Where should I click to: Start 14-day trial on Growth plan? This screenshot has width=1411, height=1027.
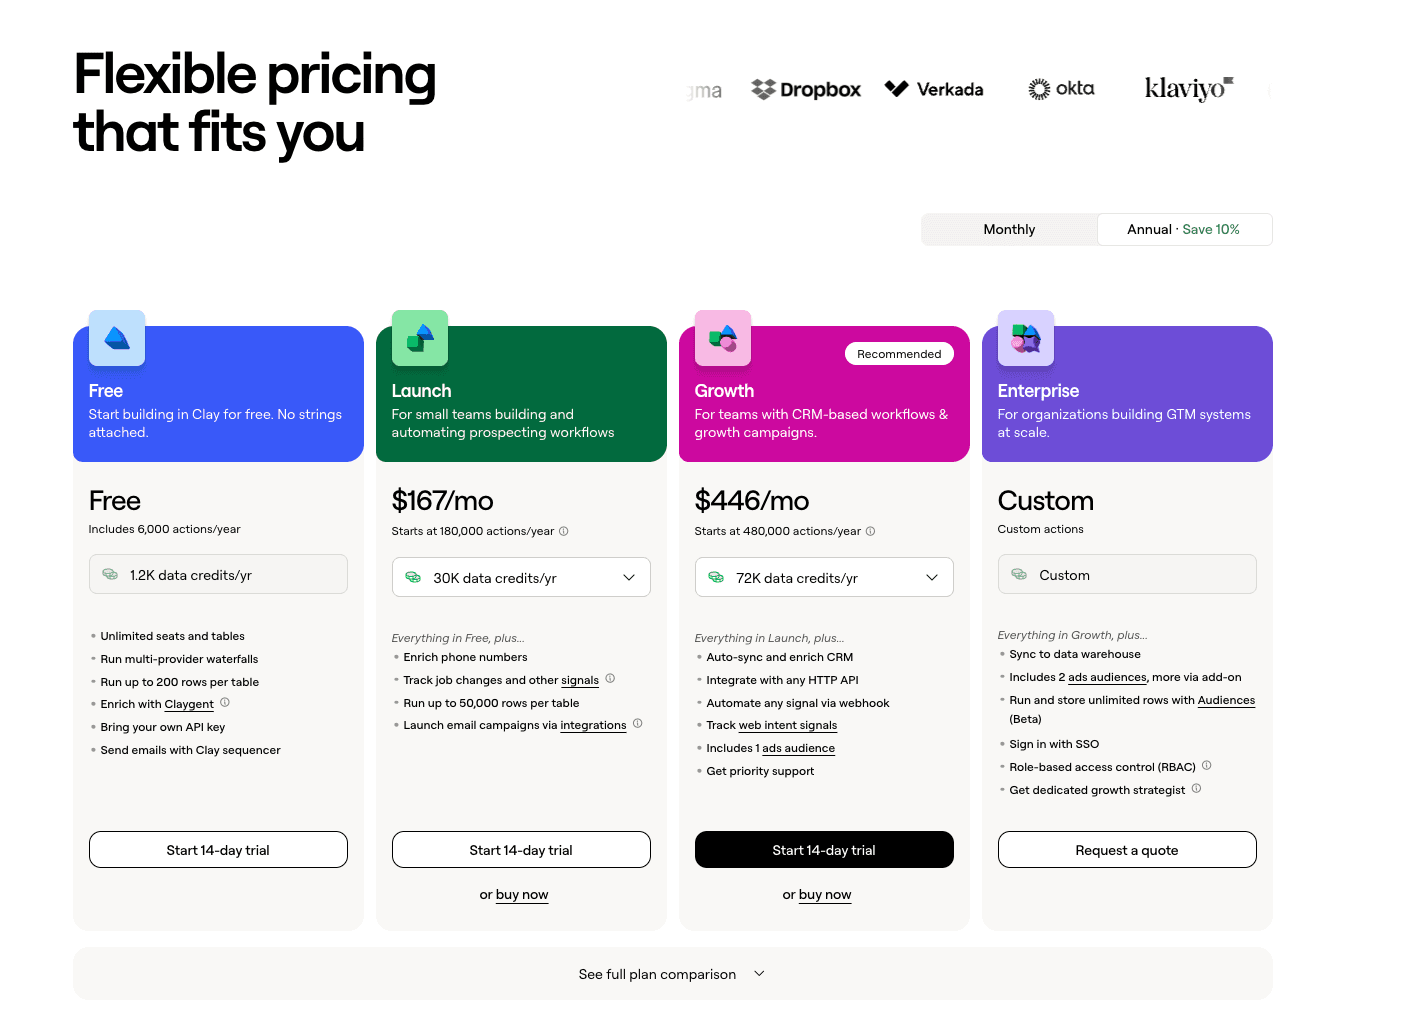pos(824,850)
